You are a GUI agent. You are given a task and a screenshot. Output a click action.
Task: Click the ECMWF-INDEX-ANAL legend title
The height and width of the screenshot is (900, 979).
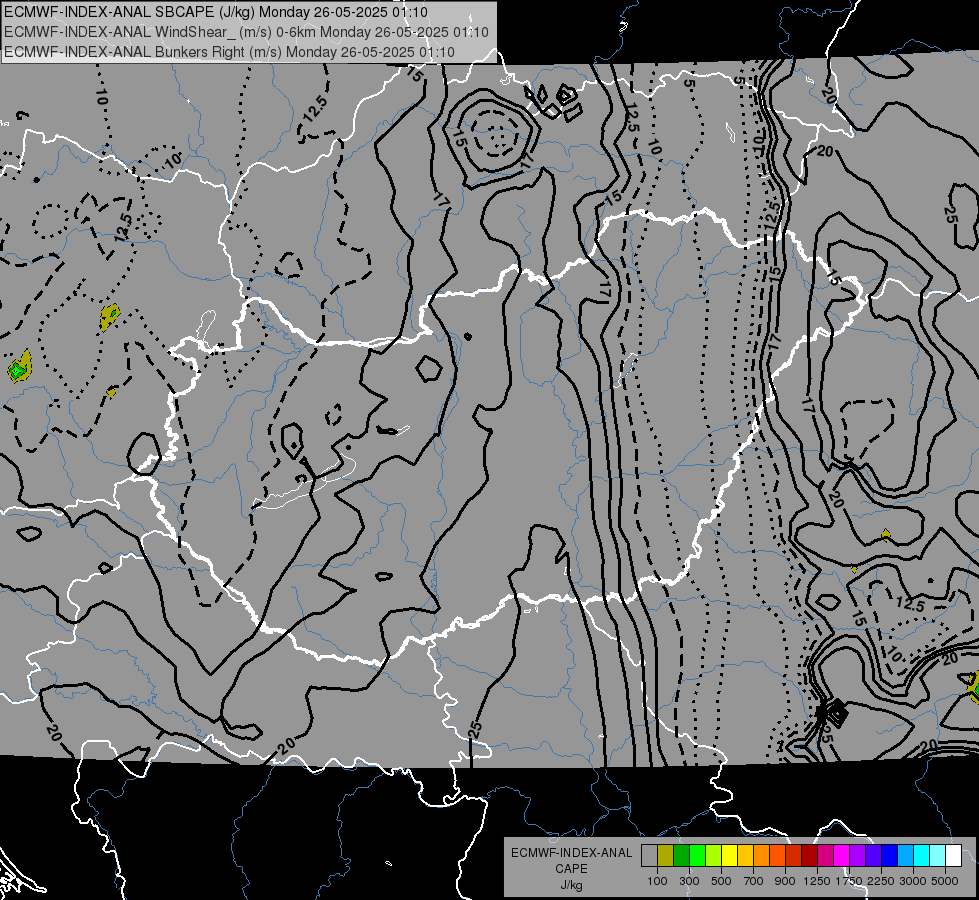pos(571,853)
